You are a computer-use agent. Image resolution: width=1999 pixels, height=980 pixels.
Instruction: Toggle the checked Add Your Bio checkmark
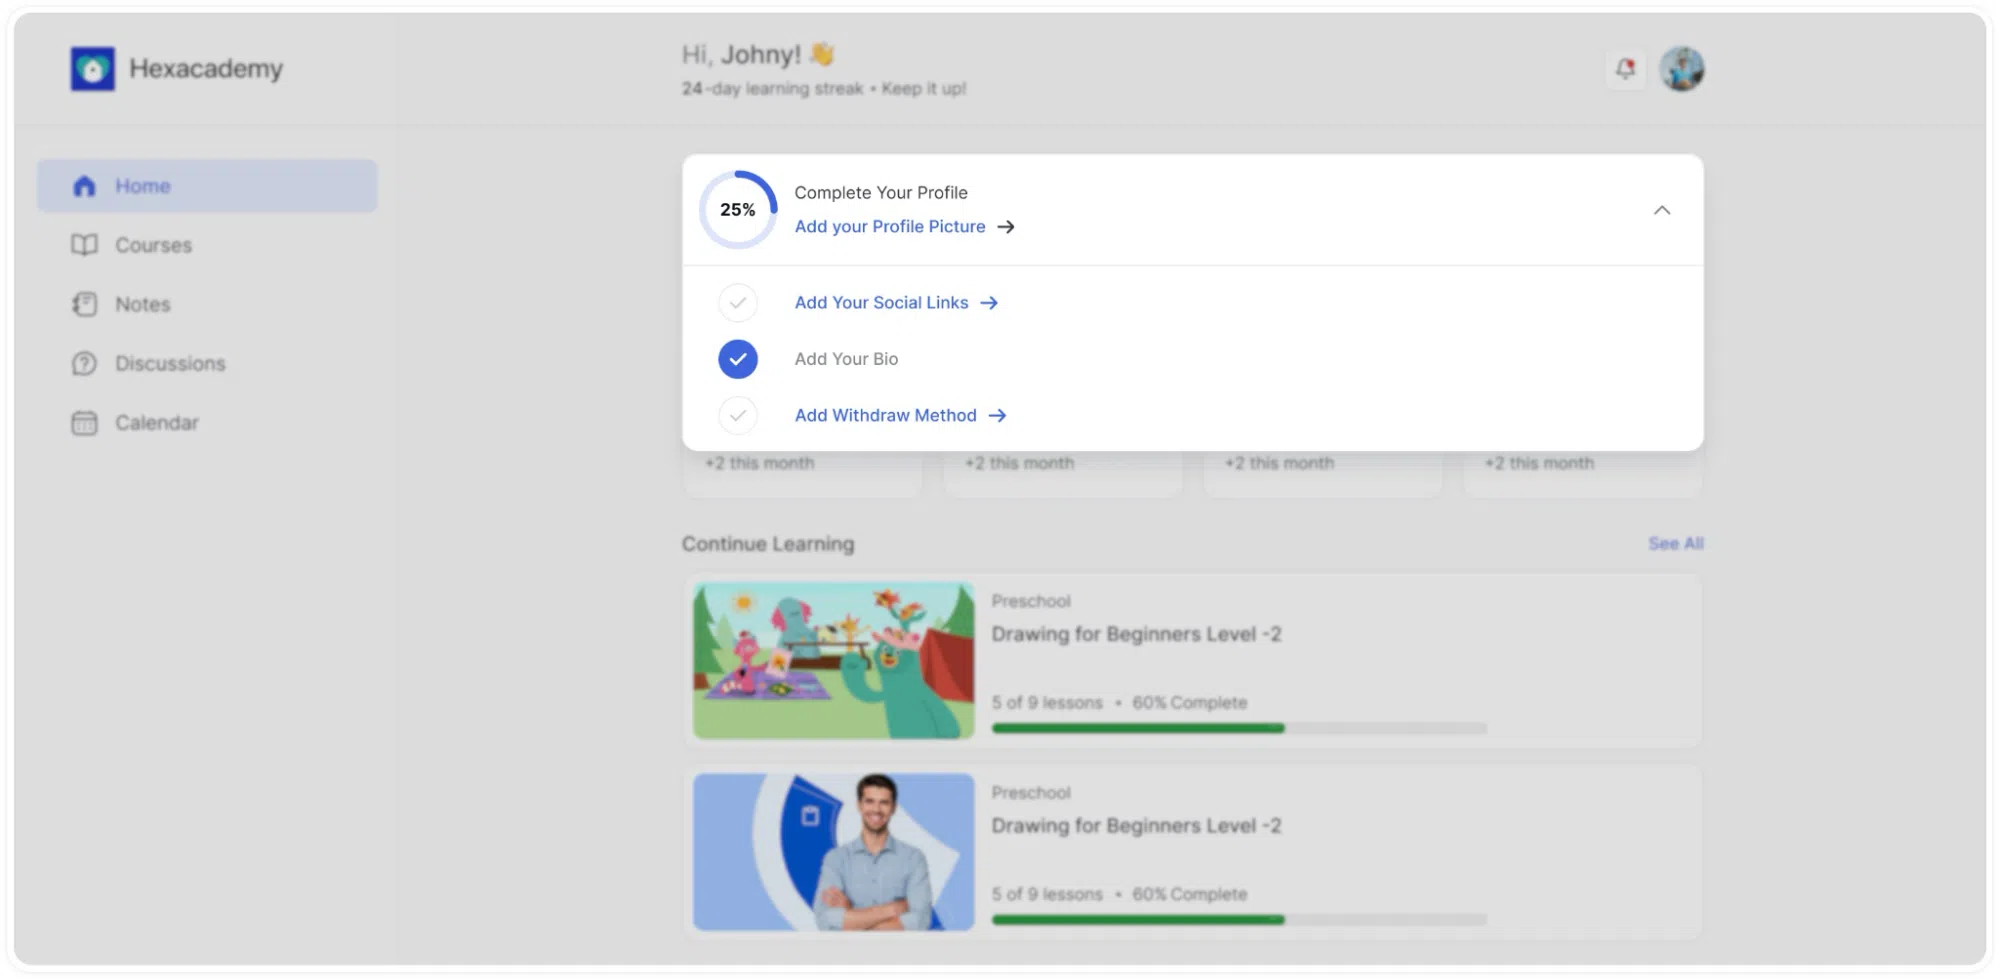[738, 359]
